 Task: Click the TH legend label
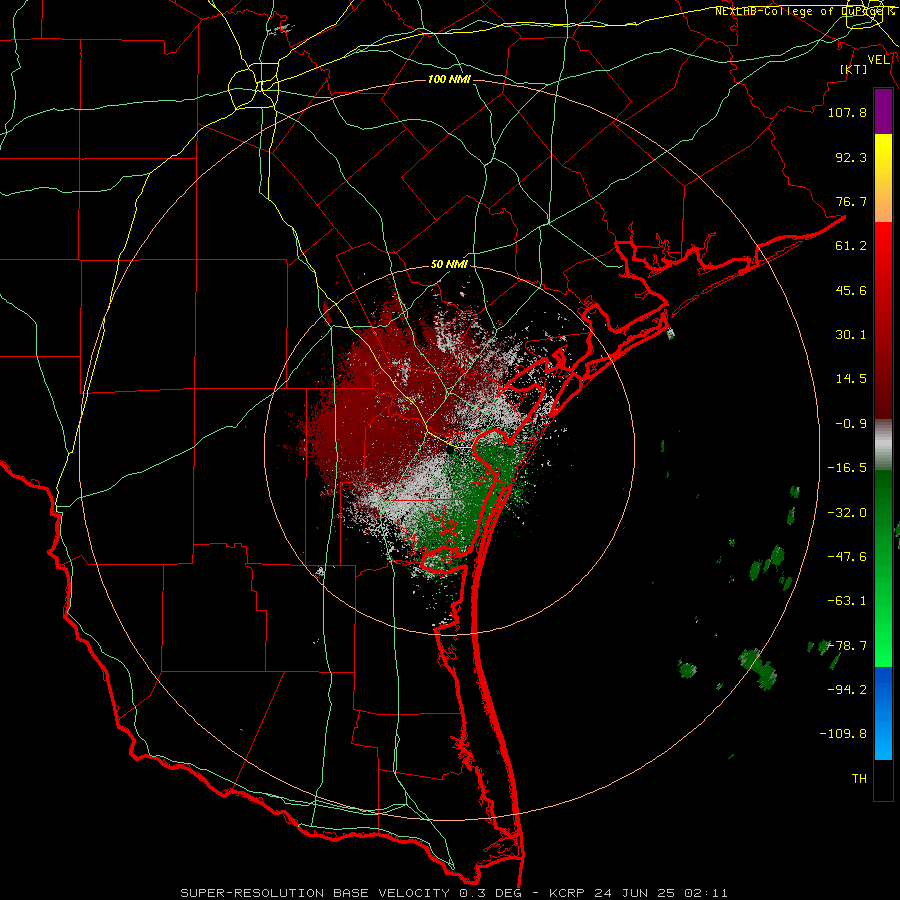[859, 779]
